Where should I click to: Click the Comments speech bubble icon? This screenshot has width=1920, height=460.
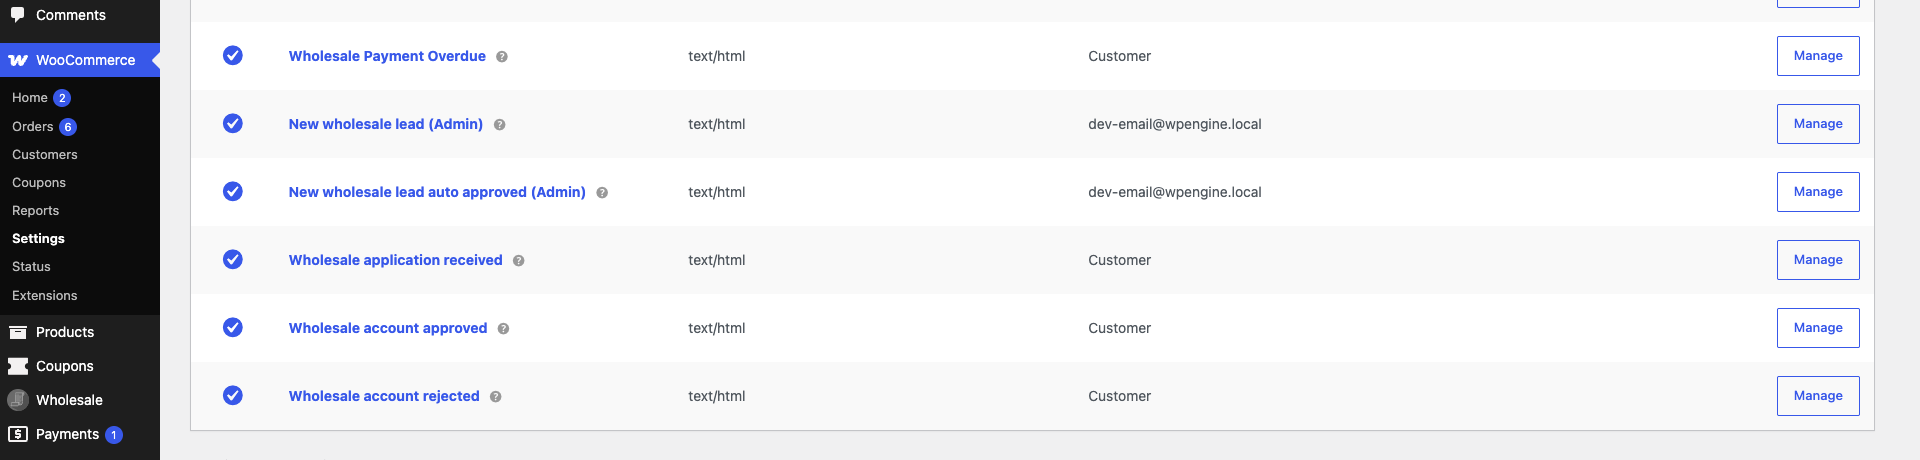(18, 15)
